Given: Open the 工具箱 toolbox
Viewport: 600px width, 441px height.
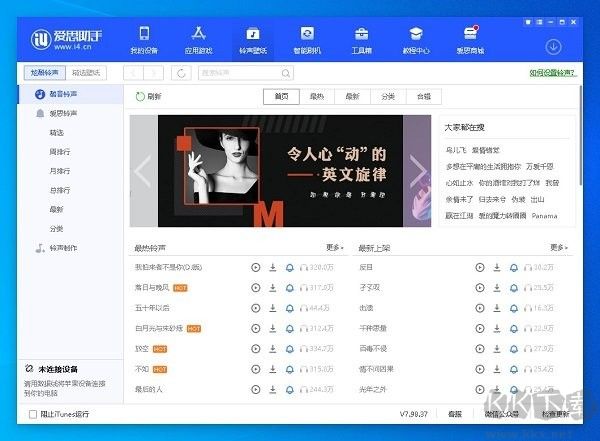Looking at the screenshot, I should [362, 40].
